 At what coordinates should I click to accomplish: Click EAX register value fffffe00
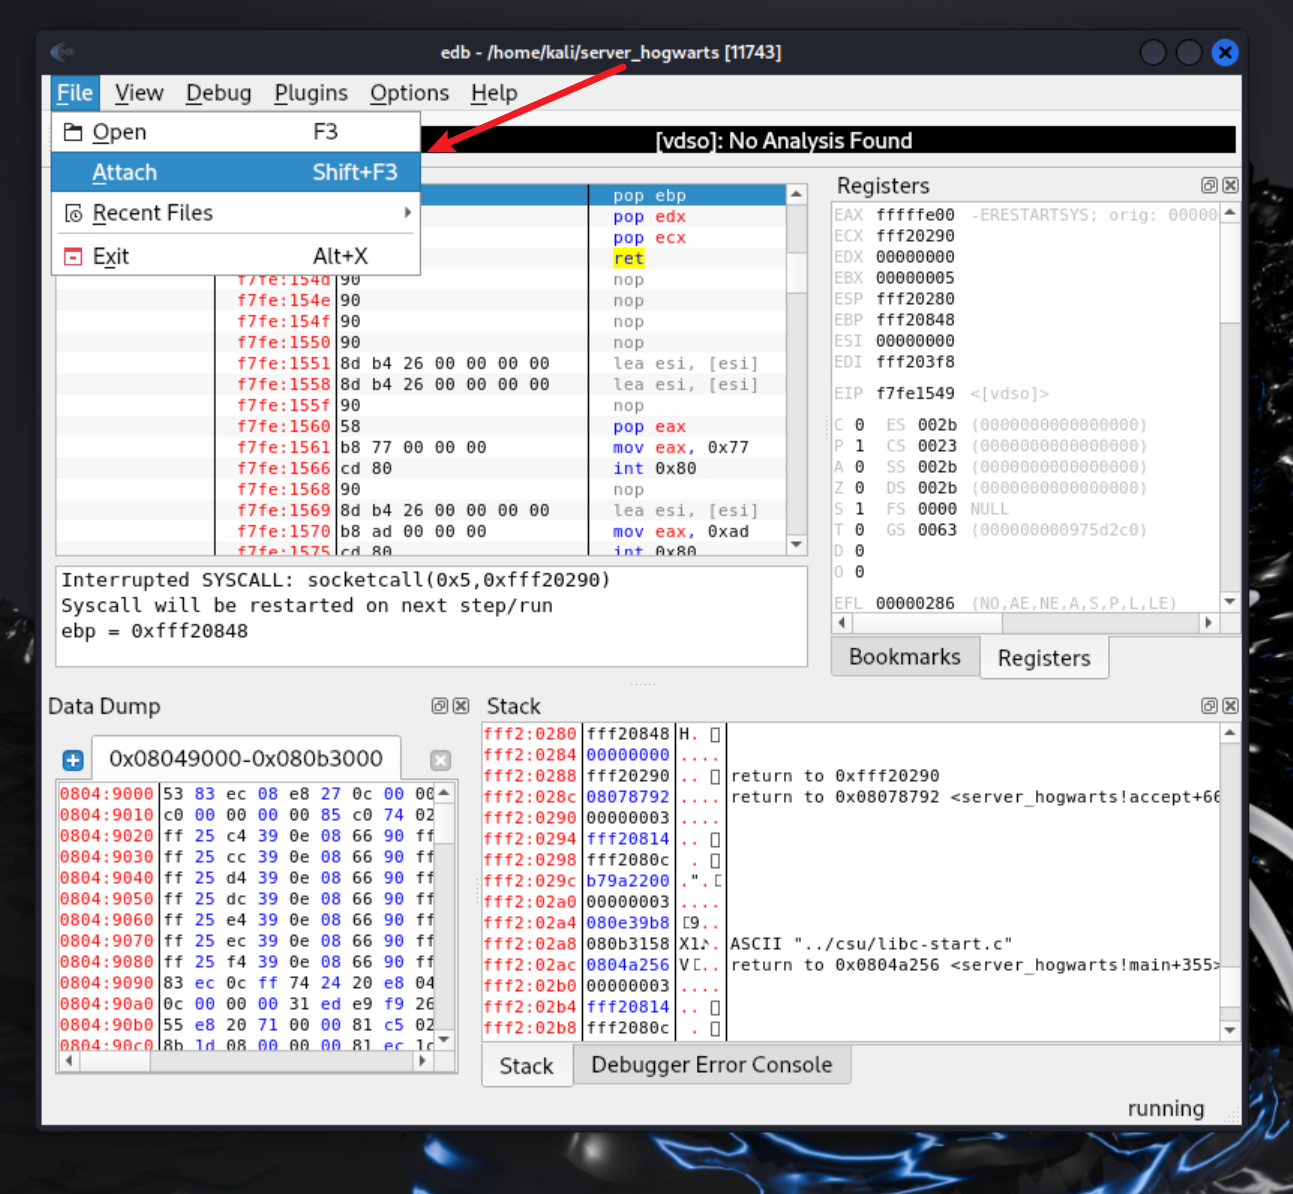(x=915, y=215)
